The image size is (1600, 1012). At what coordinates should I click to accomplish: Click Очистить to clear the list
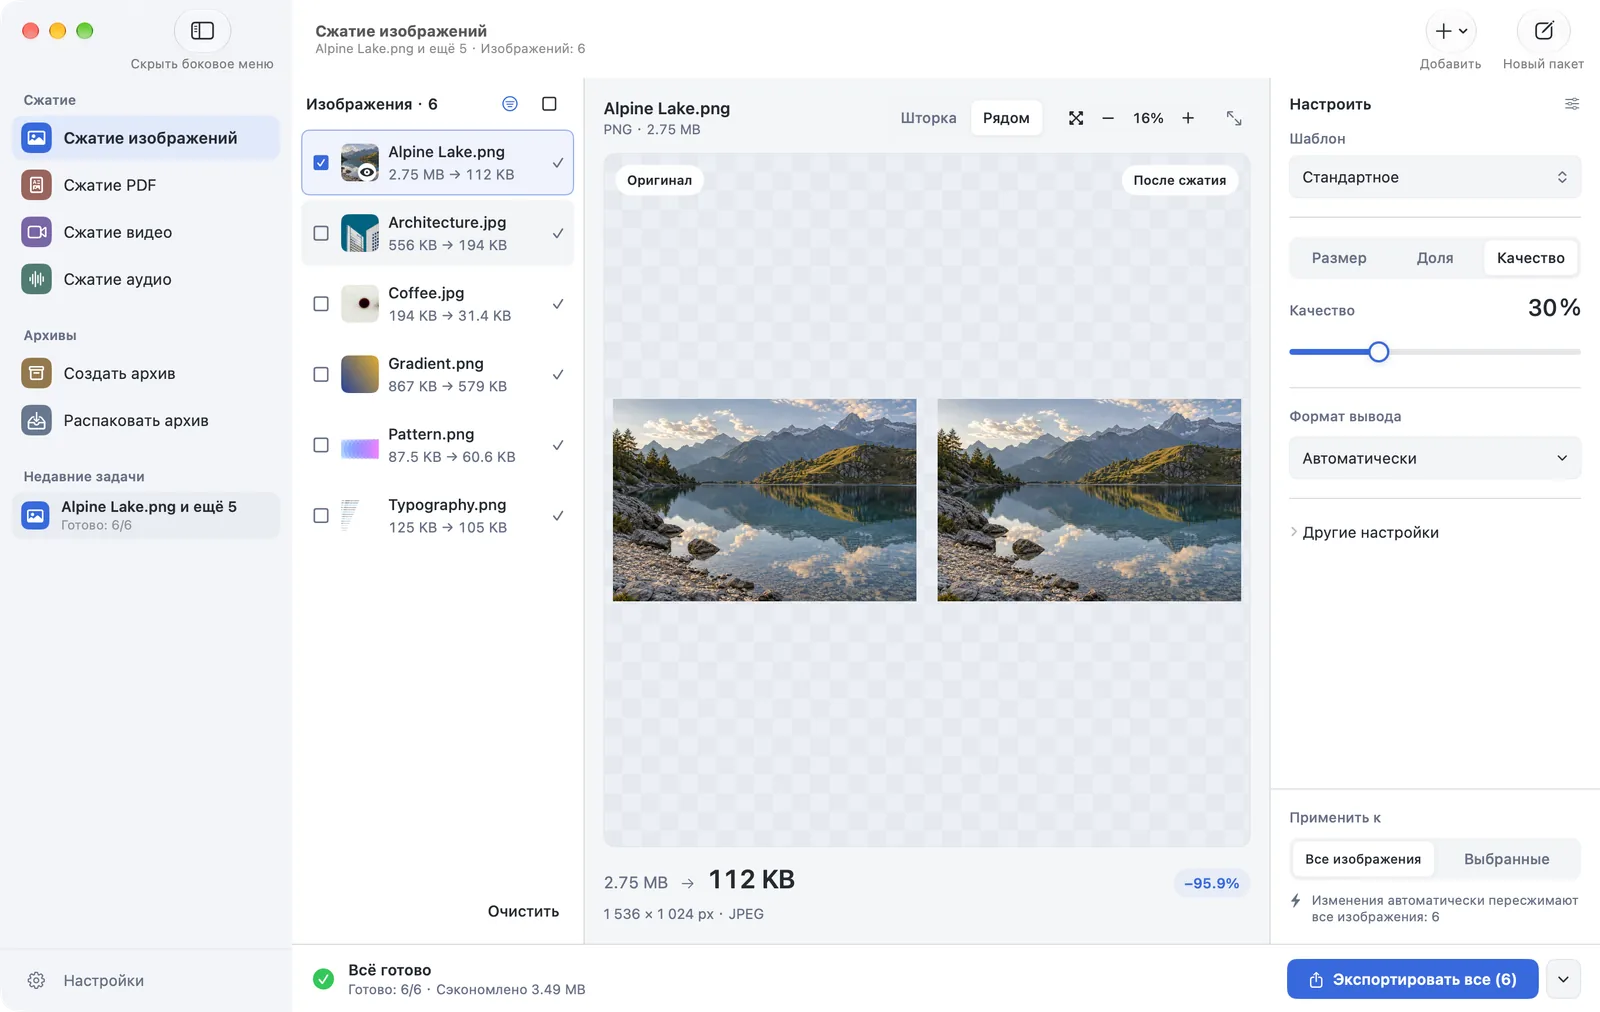pyautogui.click(x=523, y=911)
